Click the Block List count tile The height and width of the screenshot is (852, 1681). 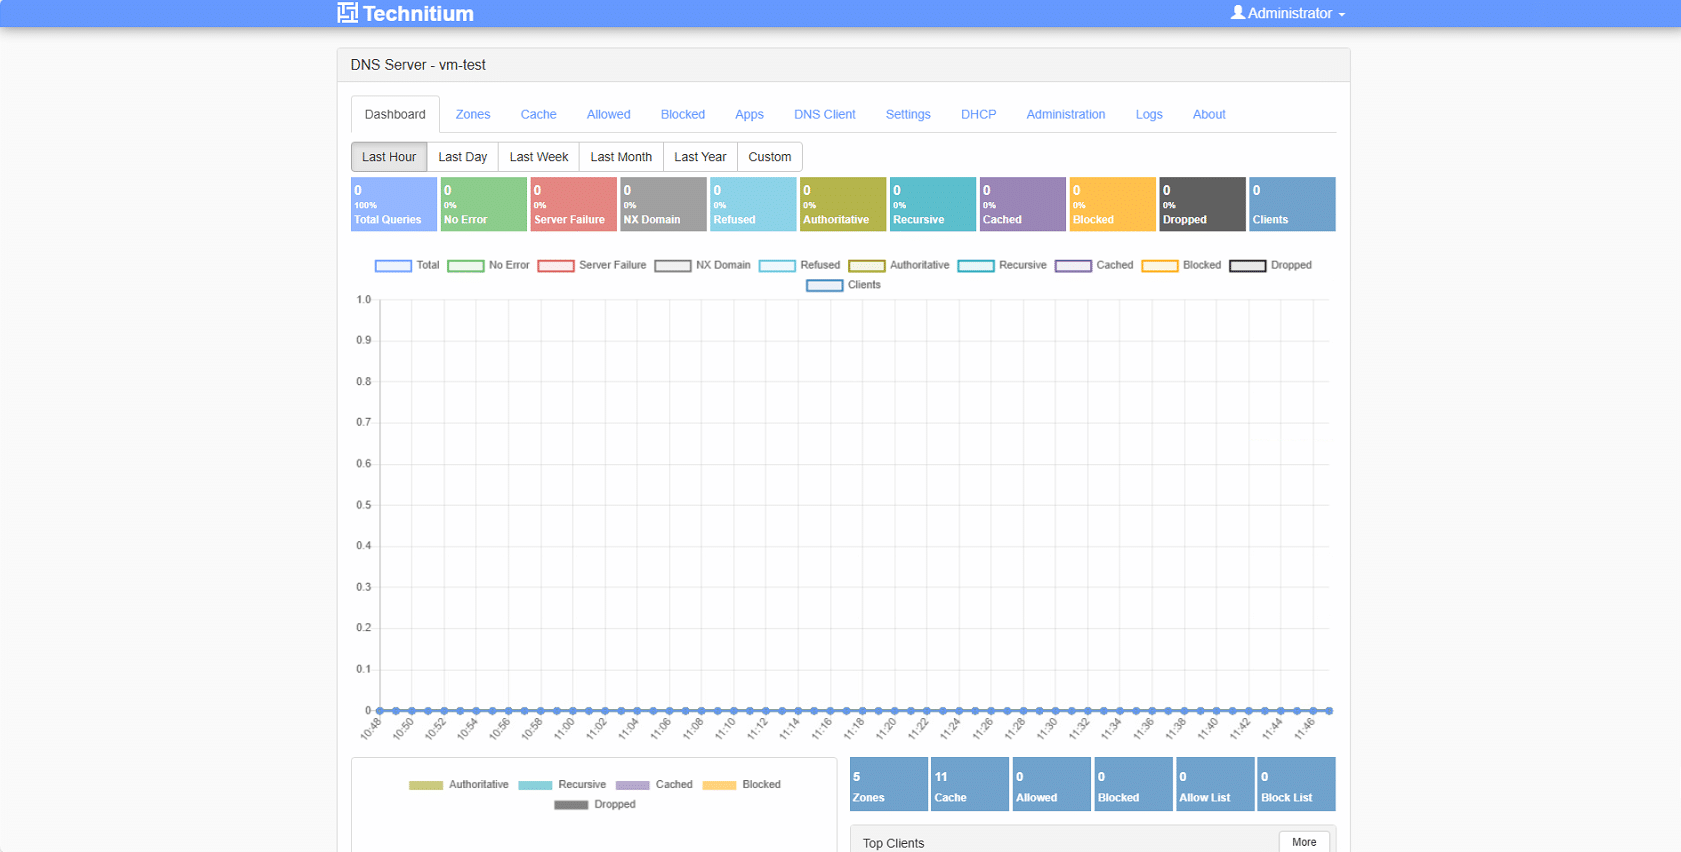coord(1295,784)
